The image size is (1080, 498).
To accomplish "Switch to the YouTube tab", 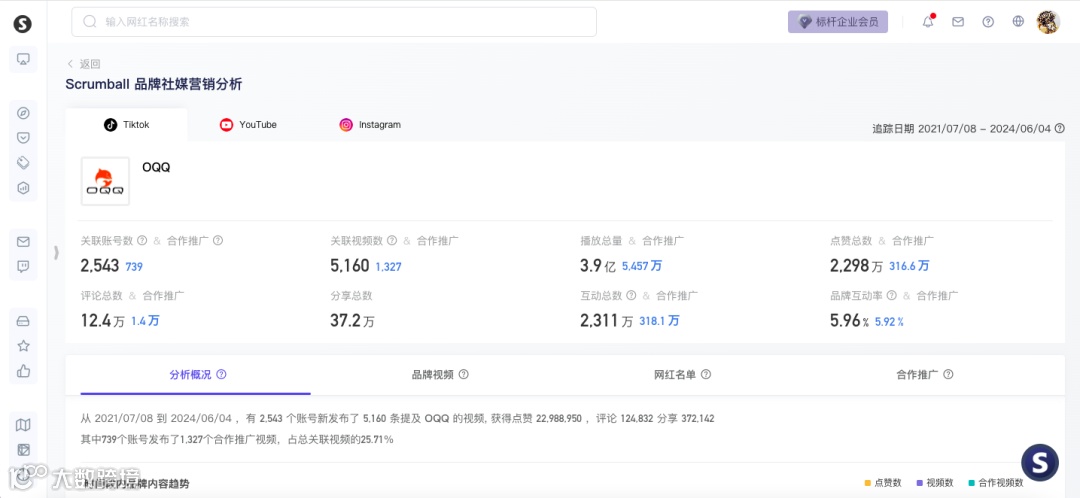I will pyautogui.click(x=248, y=125).
